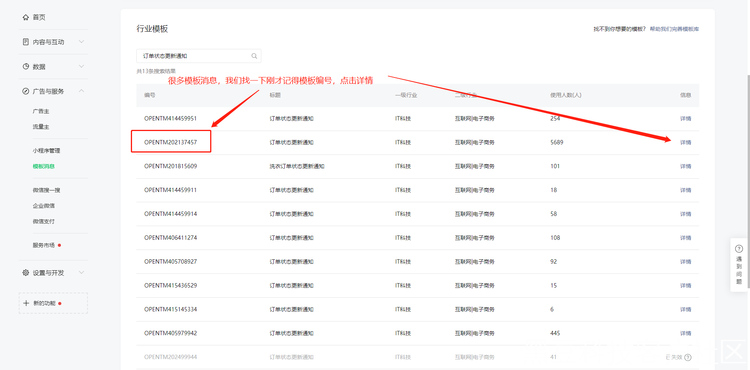Click the title 洗衣订单状态更新通知
This screenshot has height=370, width=750.
(297, 166)
